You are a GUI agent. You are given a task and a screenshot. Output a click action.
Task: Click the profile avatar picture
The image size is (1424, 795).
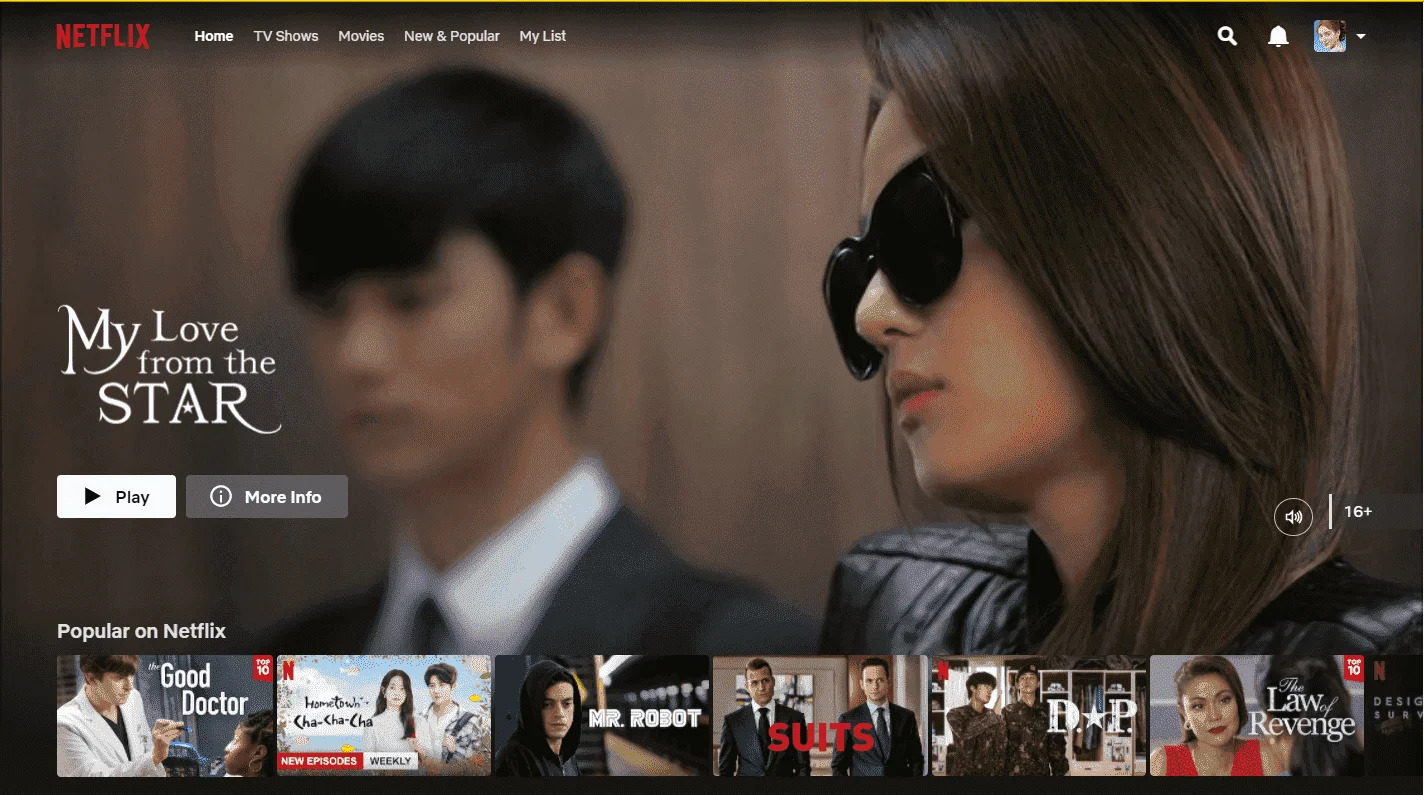(x=1329, y=36)
